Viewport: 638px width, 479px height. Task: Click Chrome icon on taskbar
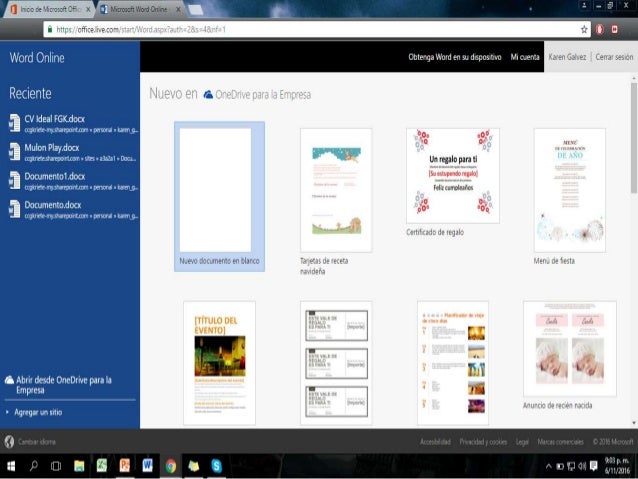(x=171, y=466)
